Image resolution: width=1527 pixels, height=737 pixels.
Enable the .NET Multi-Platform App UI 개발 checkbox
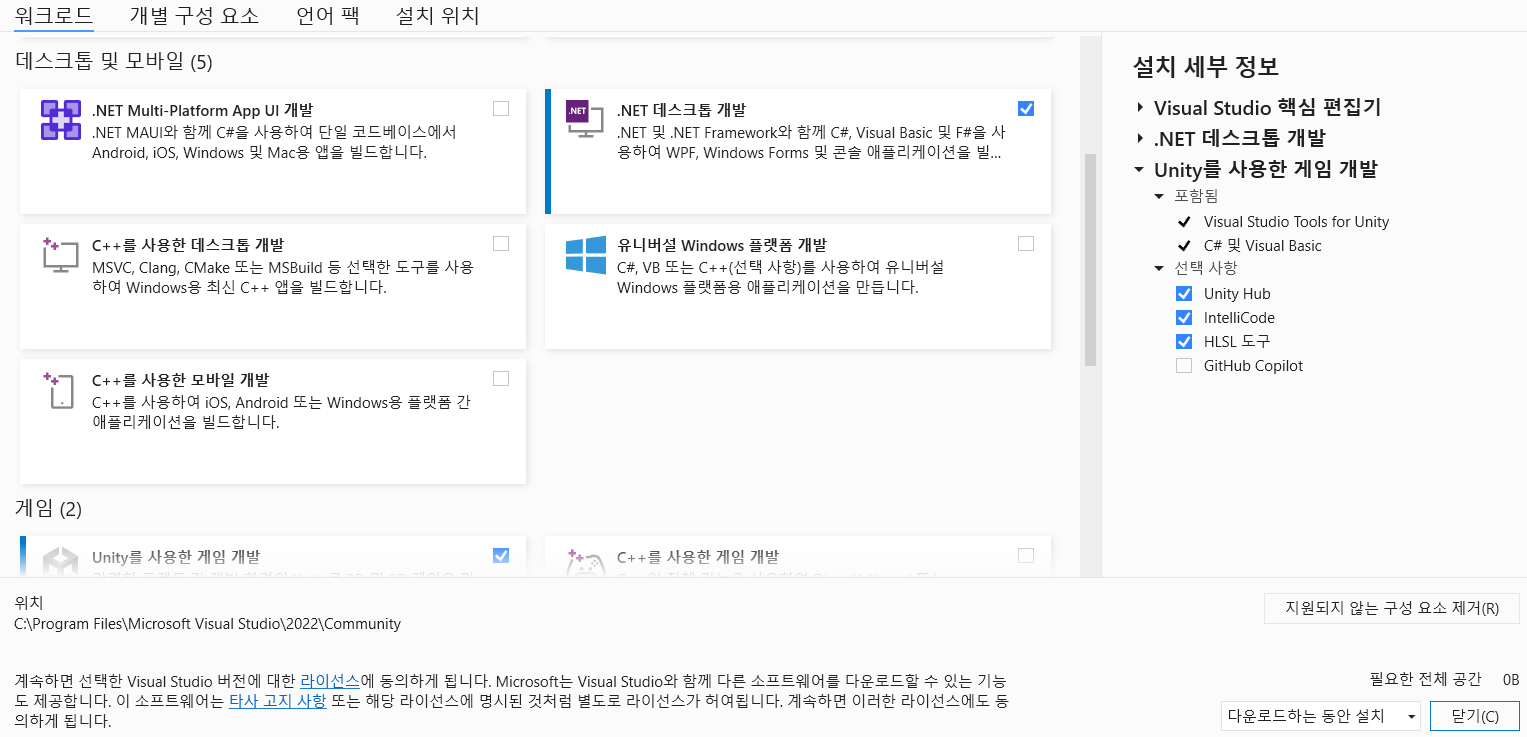coord(501,108)
